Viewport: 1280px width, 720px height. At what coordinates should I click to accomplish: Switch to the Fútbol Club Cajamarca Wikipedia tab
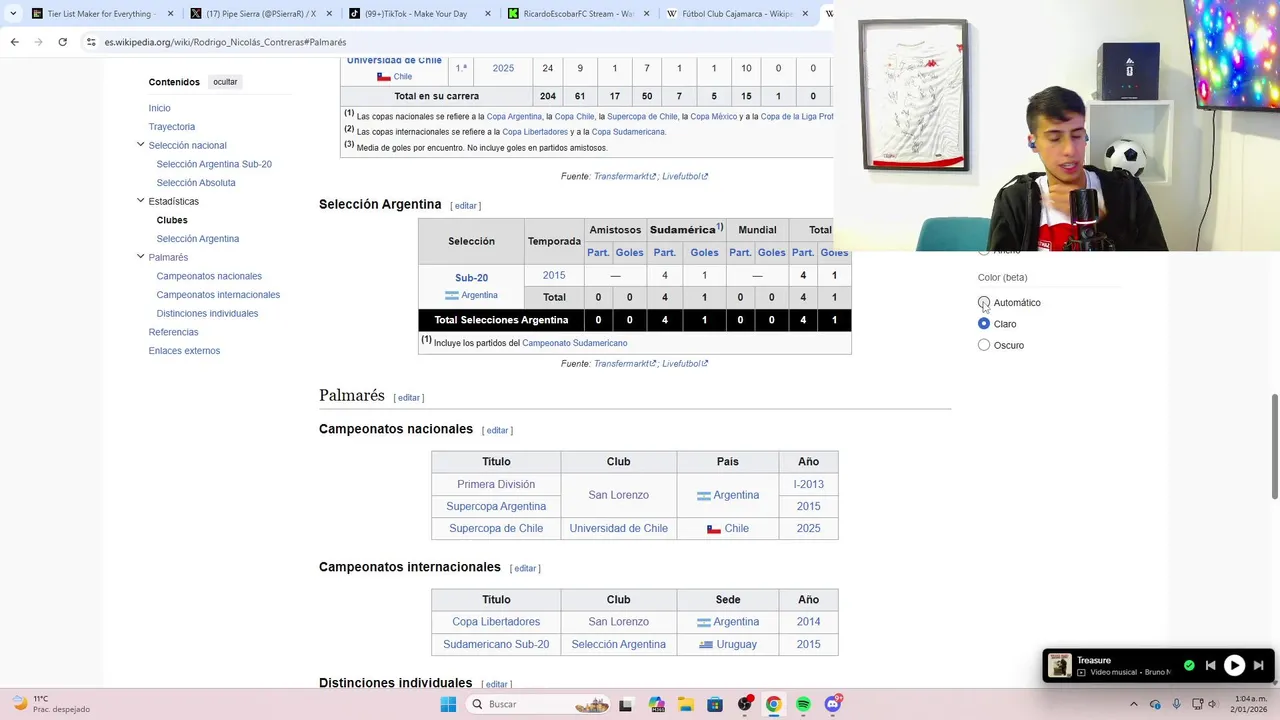pos(738,14)
